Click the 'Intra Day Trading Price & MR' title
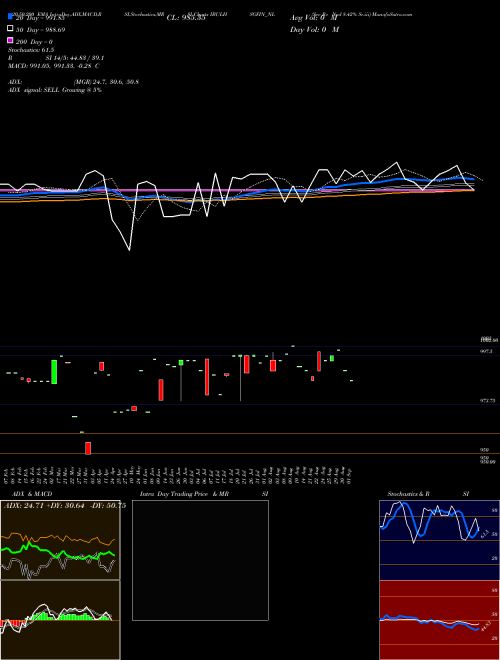The image size is (500, 660). (184, 494)
